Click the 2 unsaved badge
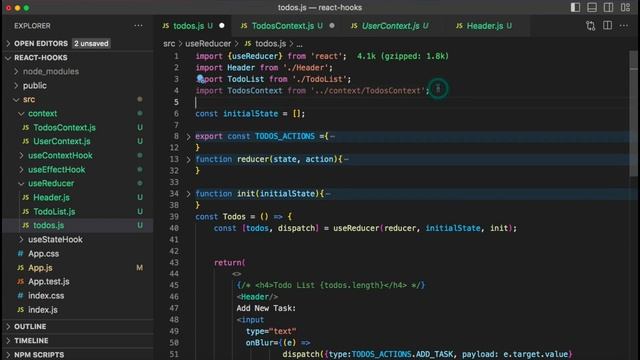640x360 pixels. click(x=91, y=43)
